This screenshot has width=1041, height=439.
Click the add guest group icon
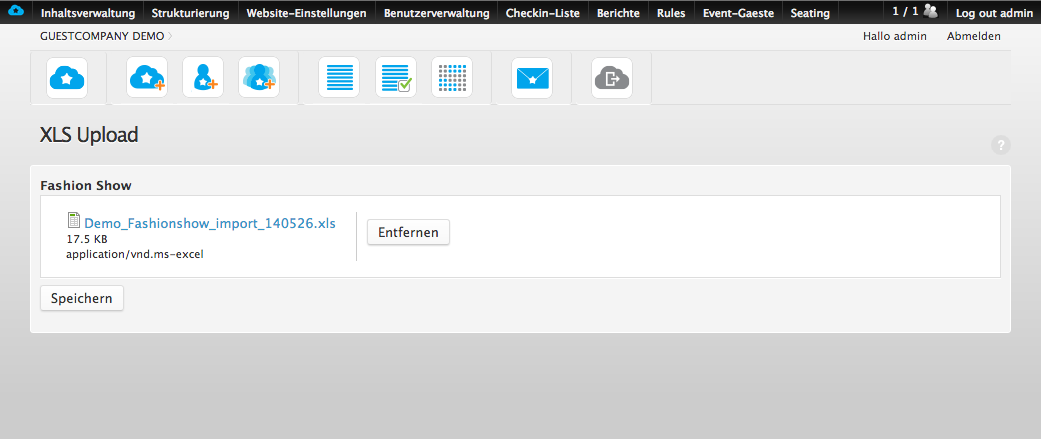point(259,78)
